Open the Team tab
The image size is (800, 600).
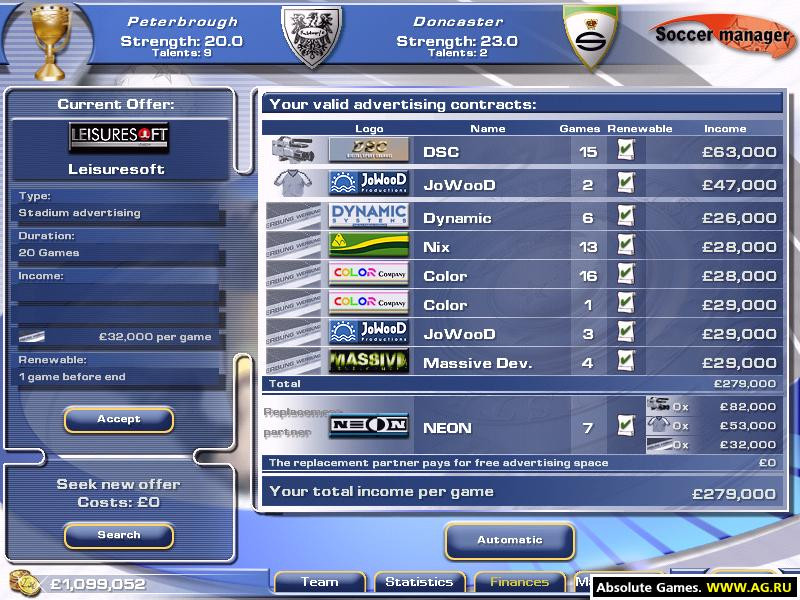pos(320,582)
